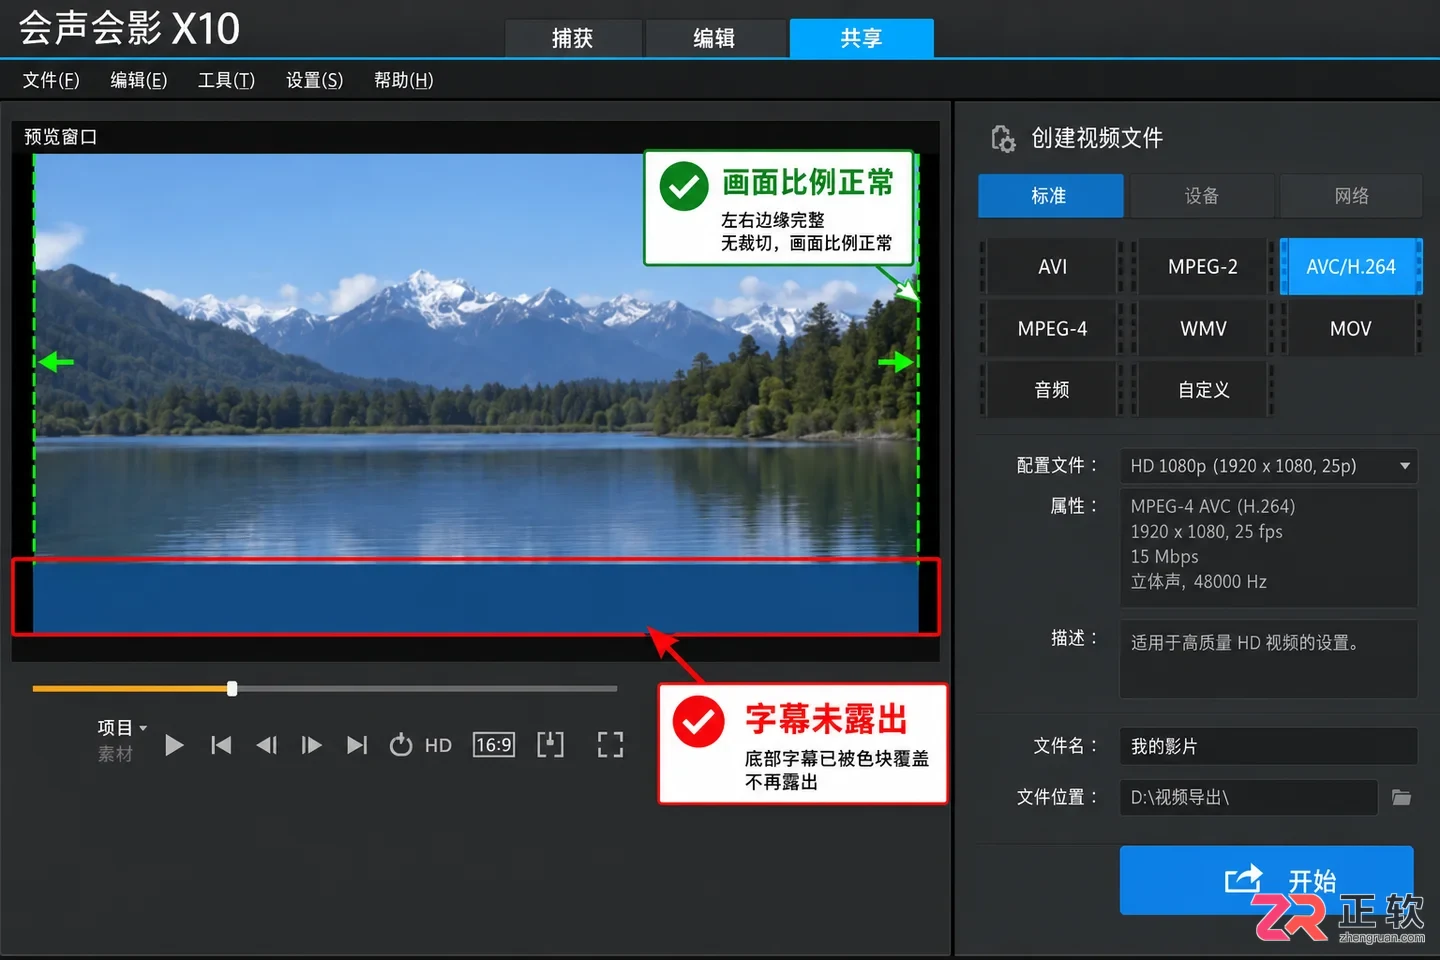Screen dimensions: 1440x960
Task: Select the 标准 output category
Action: click(x=1050, y=196)
